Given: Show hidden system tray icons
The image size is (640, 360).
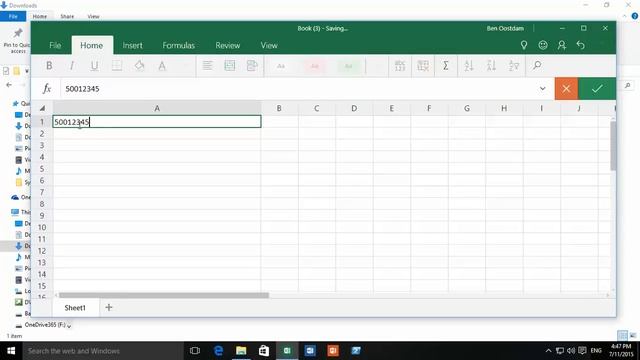Looking at the screenshot, I should 548,351.
